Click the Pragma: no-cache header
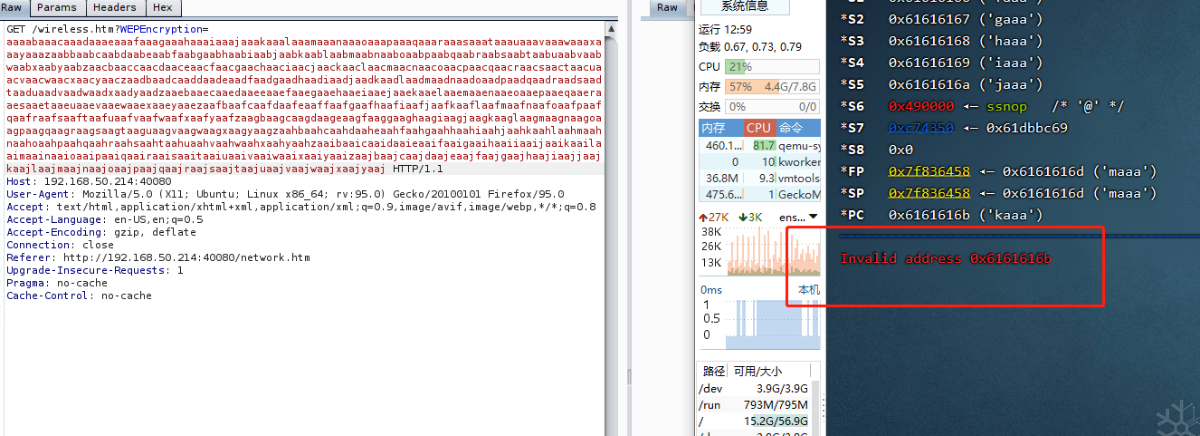 55,283
